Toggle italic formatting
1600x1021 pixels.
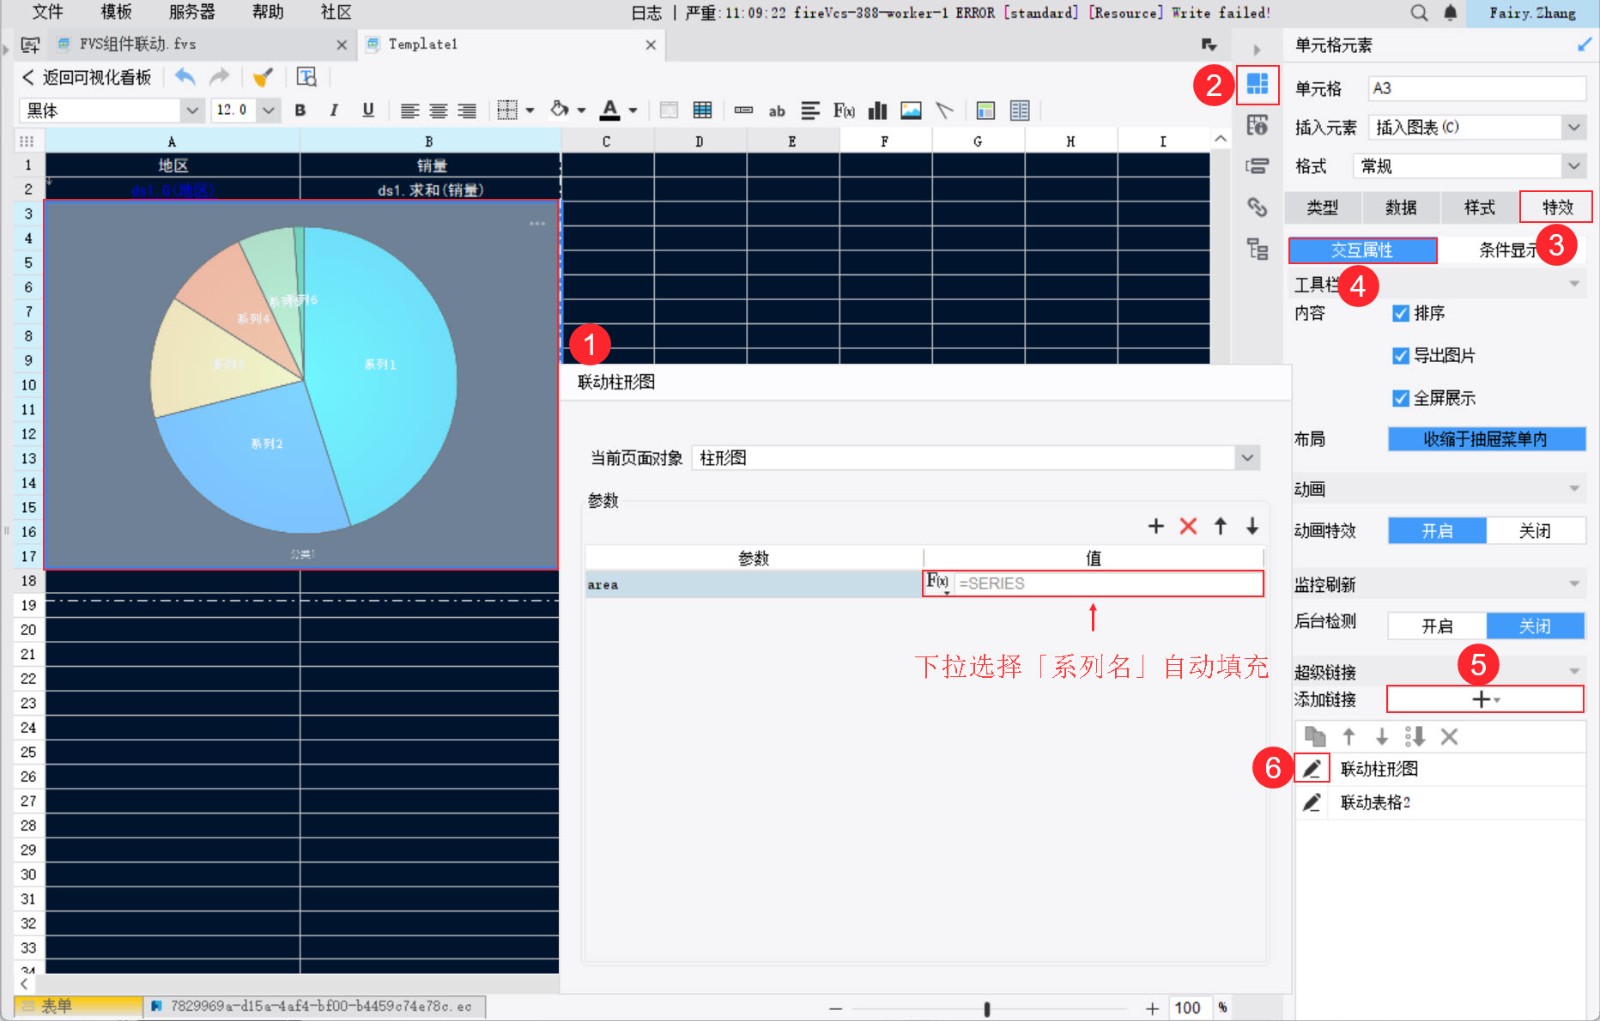click(334, 110)
